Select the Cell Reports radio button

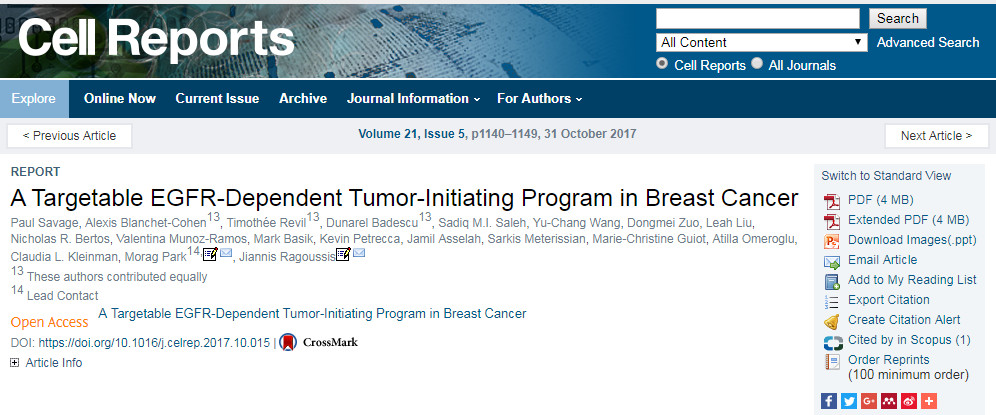point(663,64)
